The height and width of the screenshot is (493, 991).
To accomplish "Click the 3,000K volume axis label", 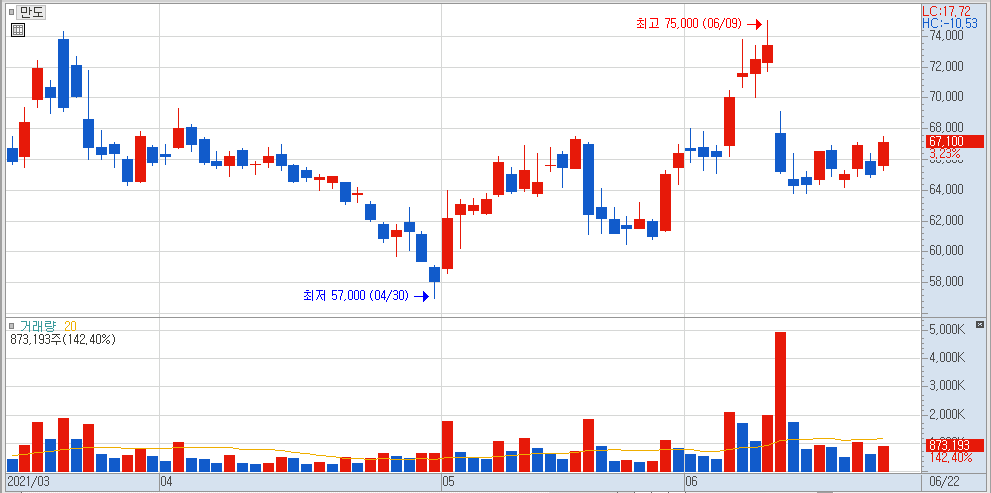I will [945, 386].
